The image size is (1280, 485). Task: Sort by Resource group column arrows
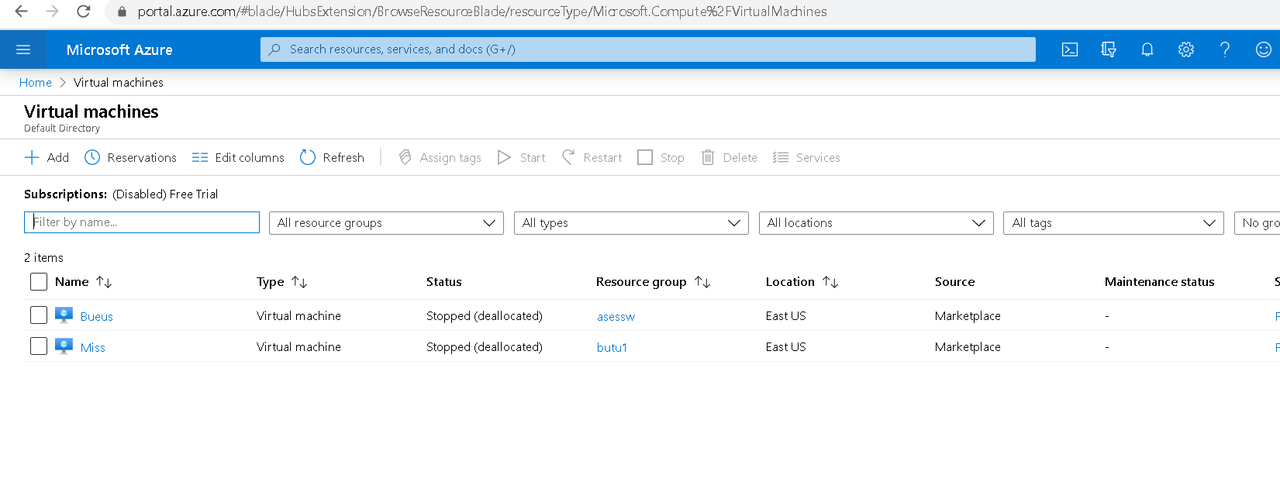click(702, 282)
